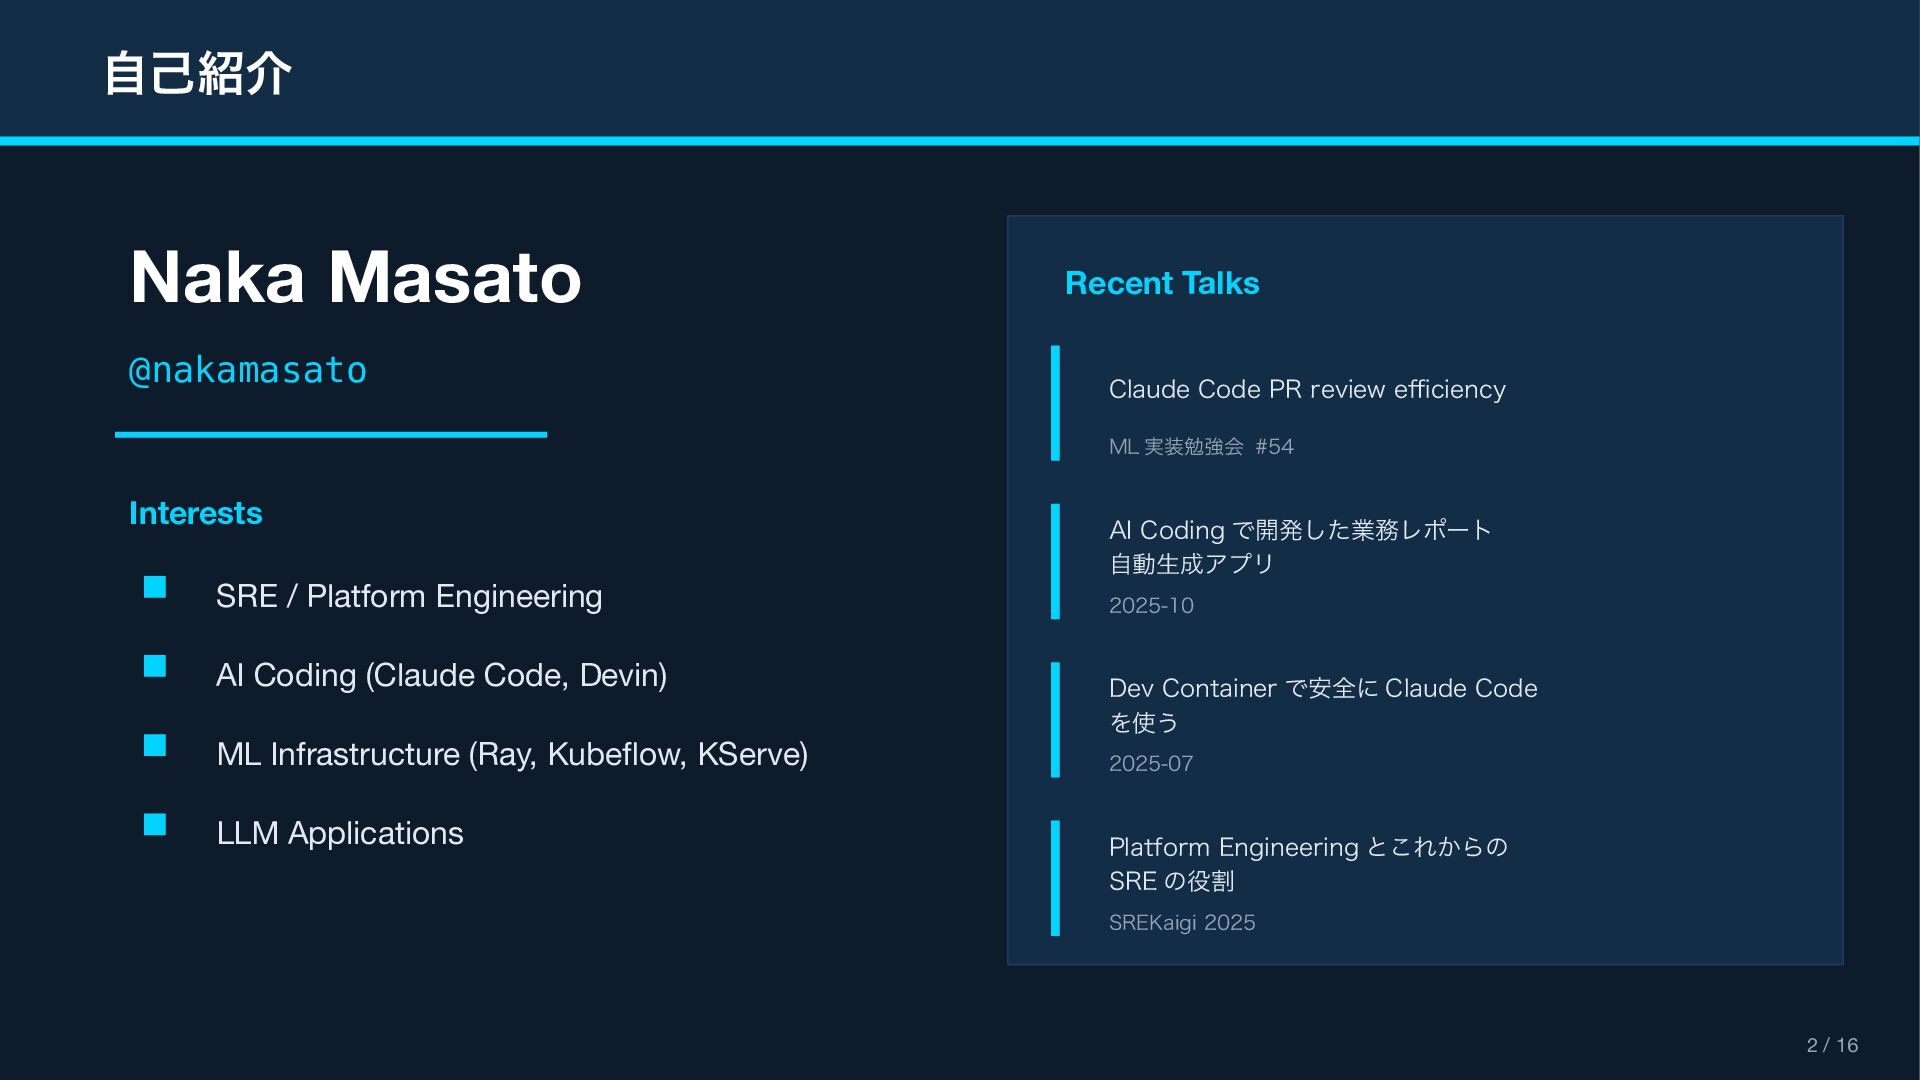Viewport: 1920px width, 1080px height.
Task: Select the SRE / Platform Engineering text
Action: (x=408, y=596)
